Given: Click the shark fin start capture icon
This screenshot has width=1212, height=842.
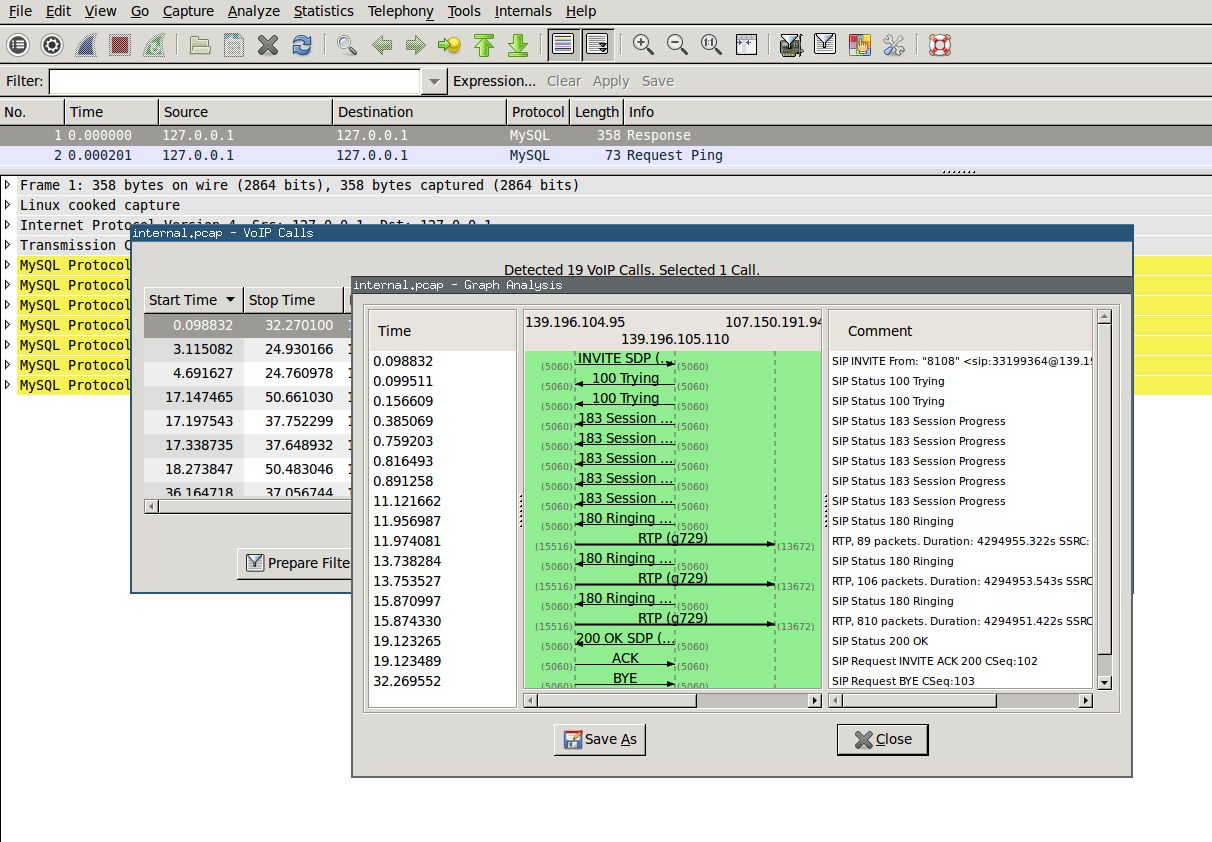Looking at the screenshot, I should click(86, 45).
